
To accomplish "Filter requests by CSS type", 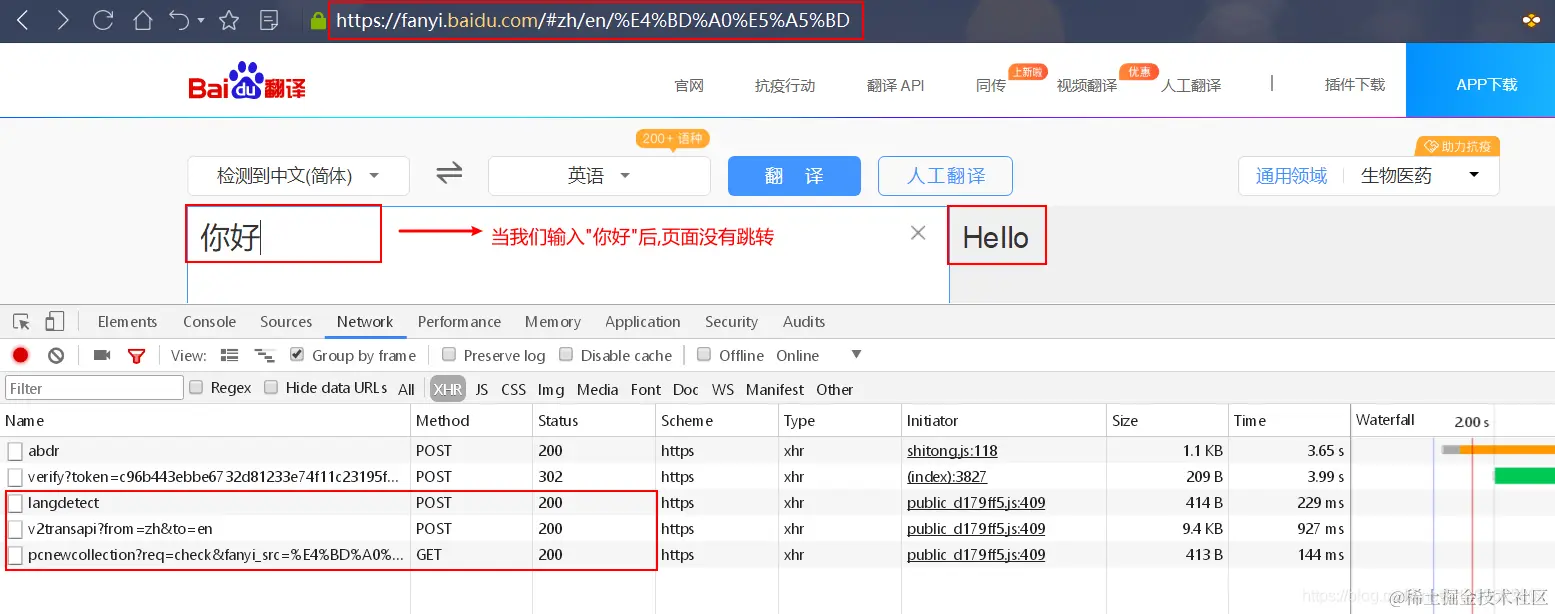I will tap(514, 389).
